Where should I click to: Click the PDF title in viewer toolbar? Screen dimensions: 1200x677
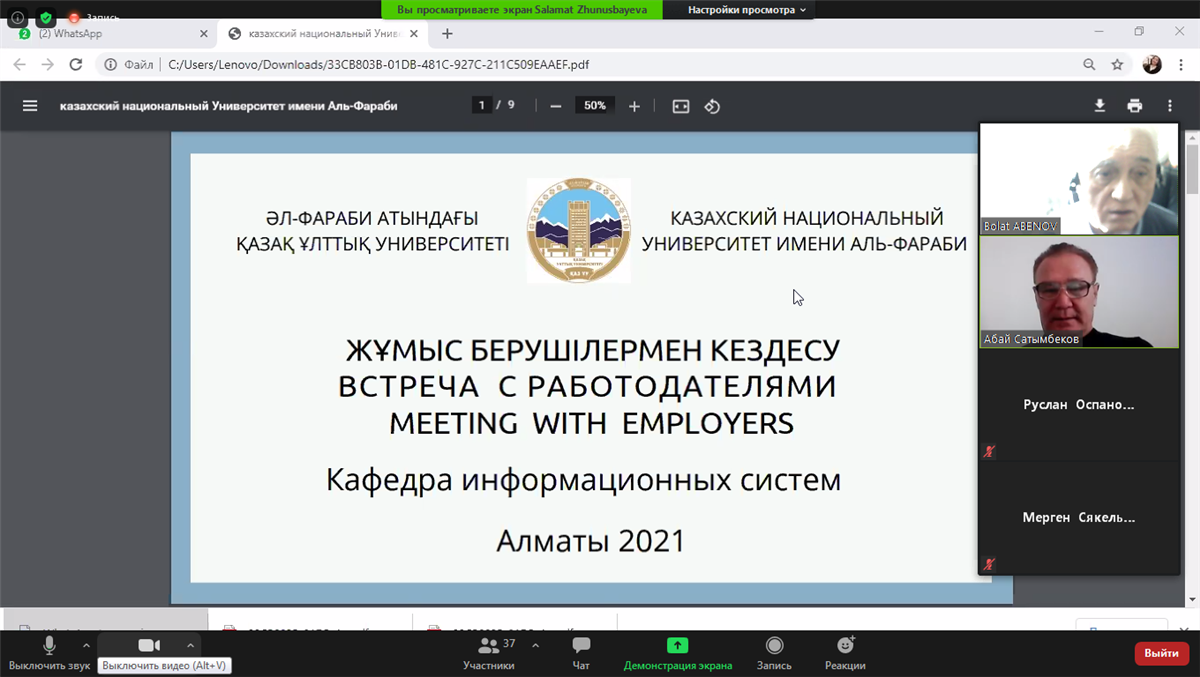pos(229,105)
